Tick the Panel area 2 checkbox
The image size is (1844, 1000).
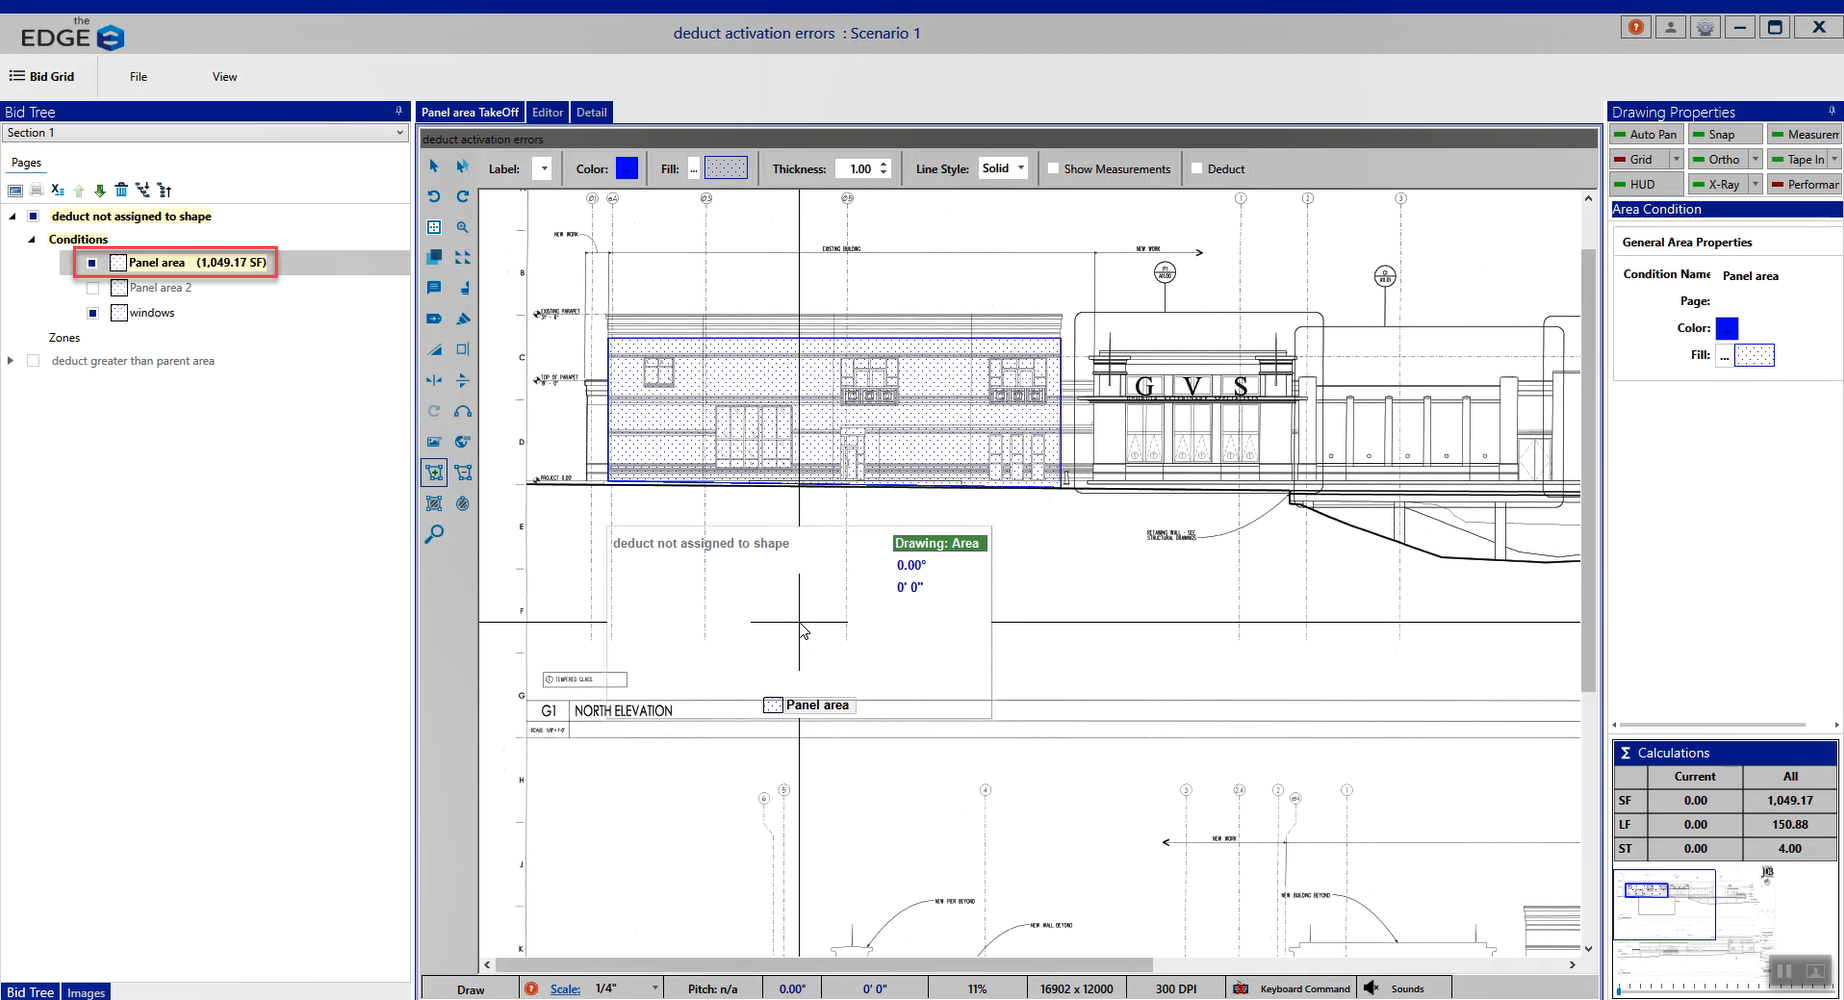coord(93,288)
